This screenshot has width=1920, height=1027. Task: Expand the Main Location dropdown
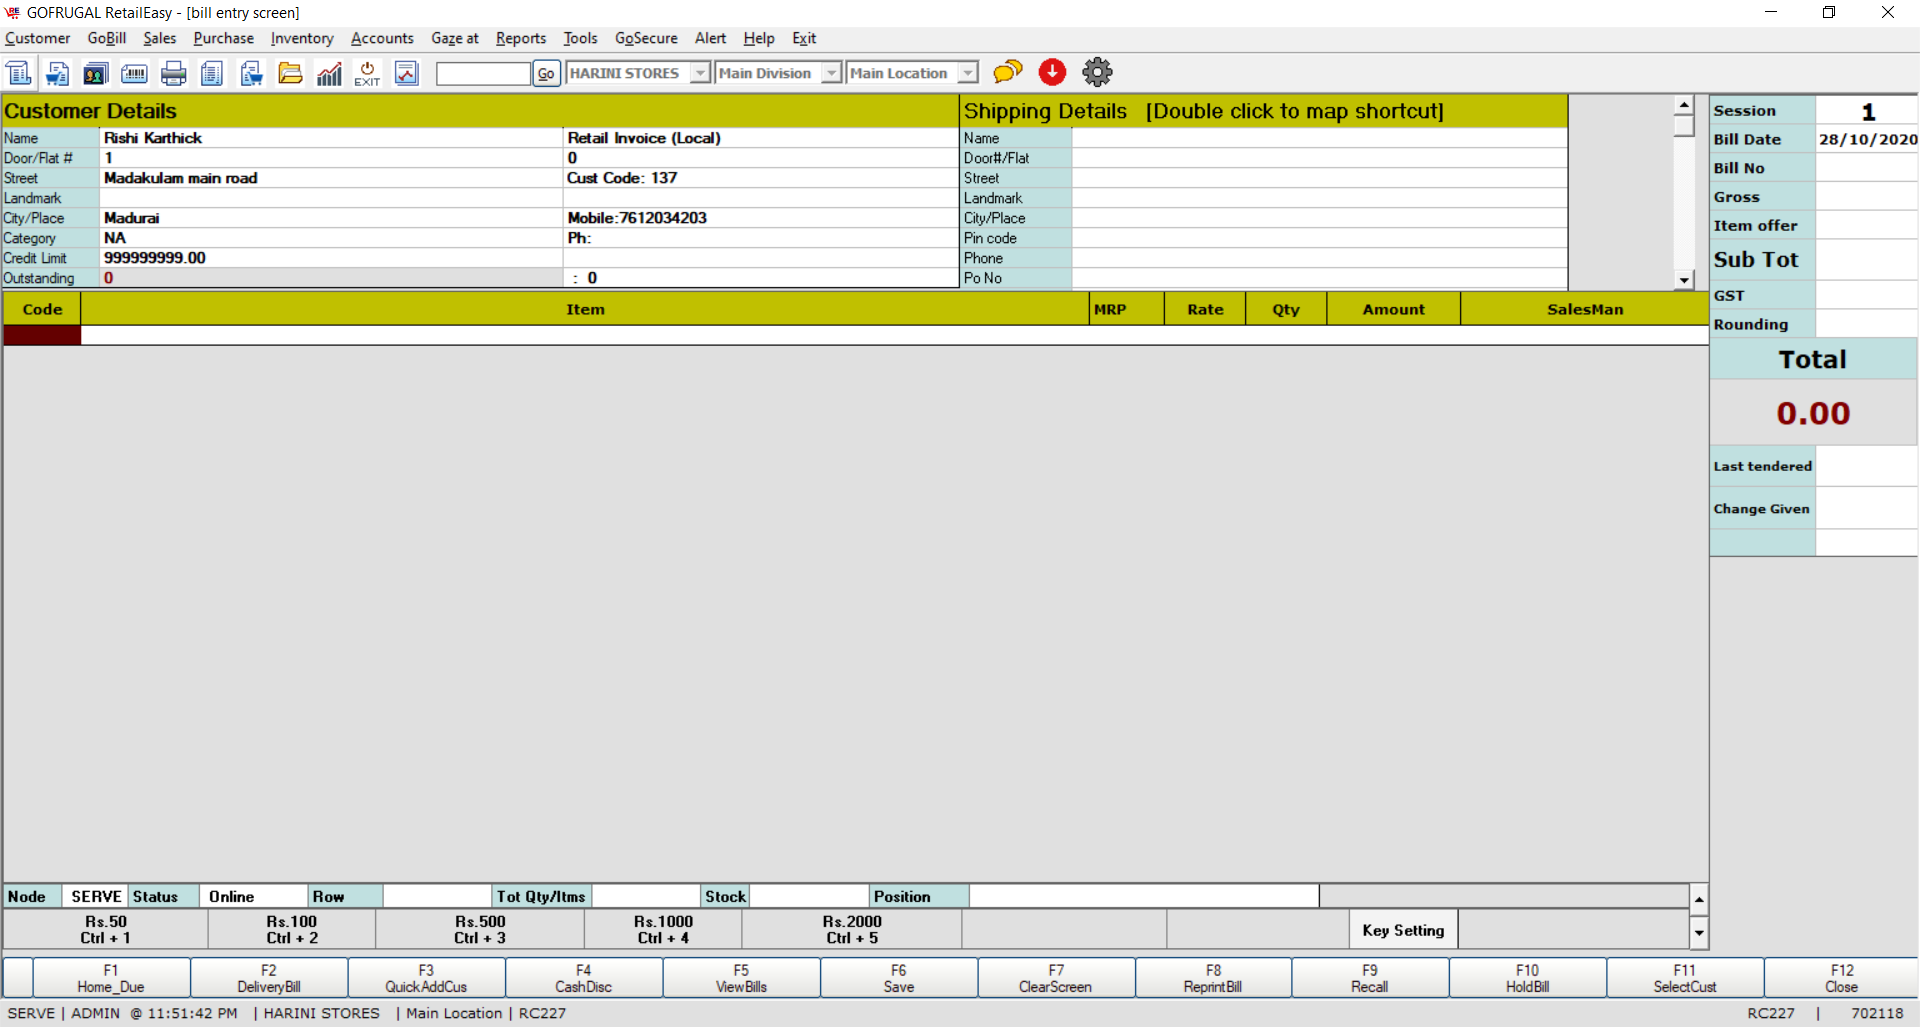pyautogui.click(x=968, y=73)
